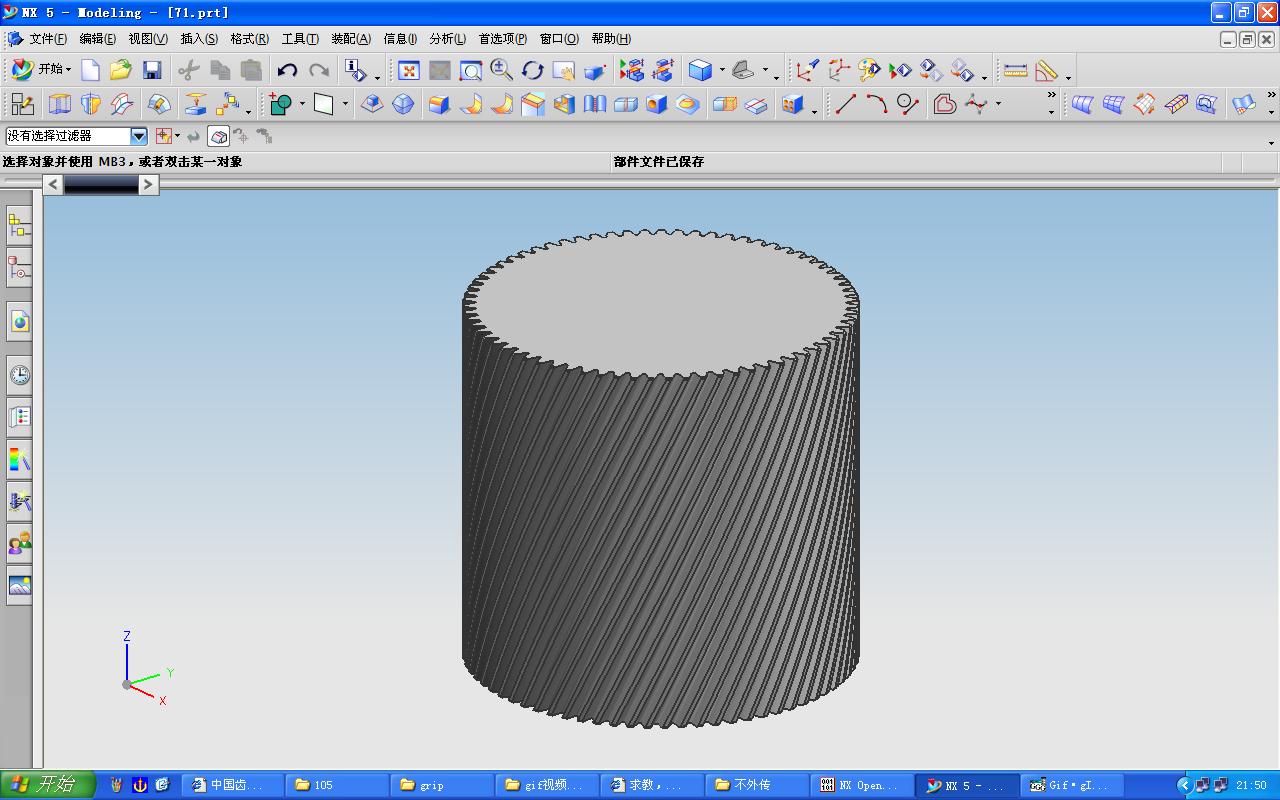The width and height of the screenshot is (1280, 800).
Task: Click the Open file folder icon
Action: tap(121, 70)
